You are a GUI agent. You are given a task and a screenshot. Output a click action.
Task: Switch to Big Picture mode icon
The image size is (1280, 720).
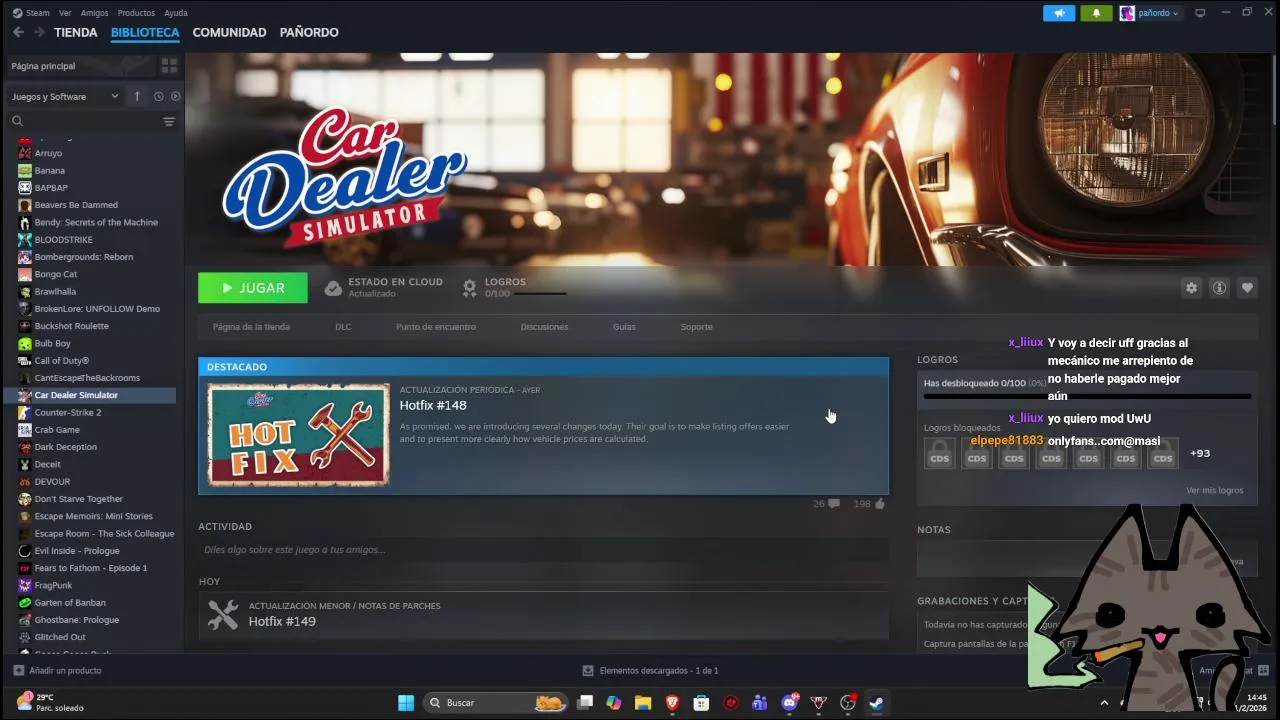click(1200, 13)
